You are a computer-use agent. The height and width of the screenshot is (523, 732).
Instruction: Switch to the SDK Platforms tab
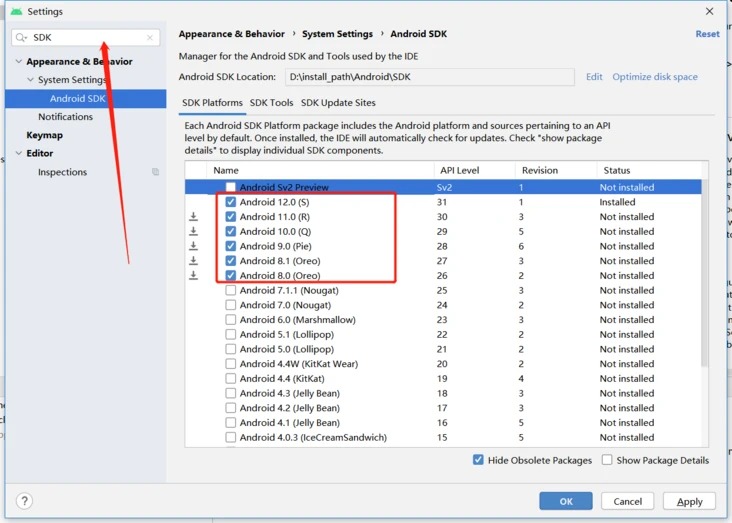click(x=212, y=103)
